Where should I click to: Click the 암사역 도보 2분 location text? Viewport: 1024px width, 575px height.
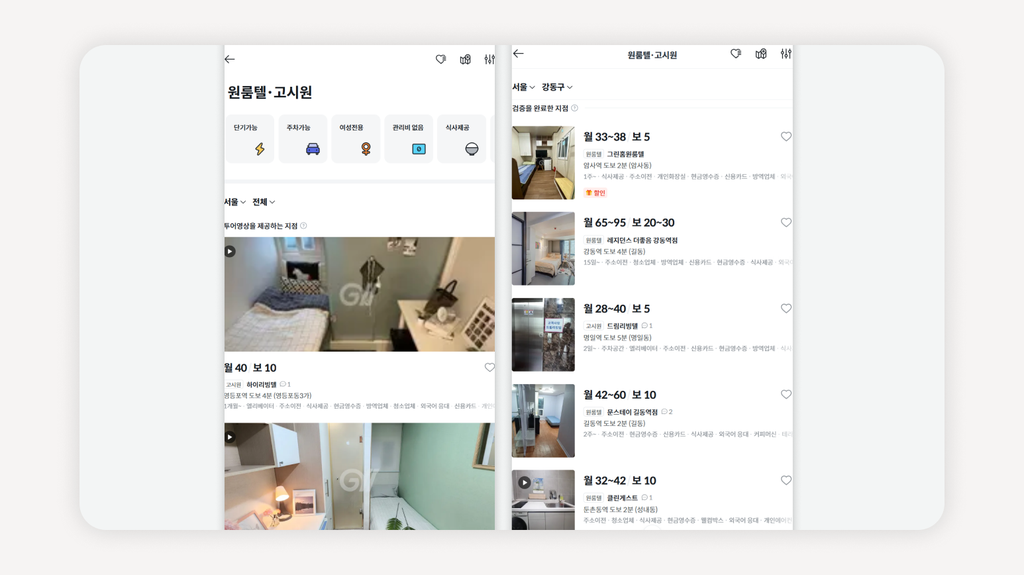click(617, 165)
